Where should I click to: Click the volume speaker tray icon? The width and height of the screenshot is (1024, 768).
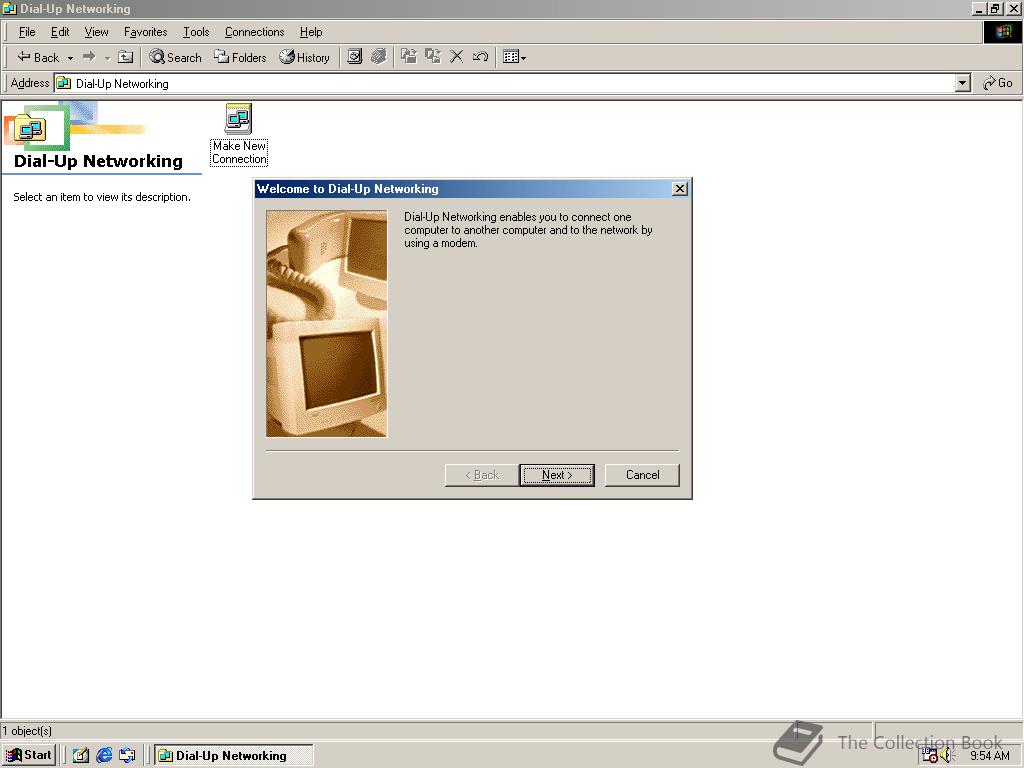pyautogui.click(x=947, y=756)
